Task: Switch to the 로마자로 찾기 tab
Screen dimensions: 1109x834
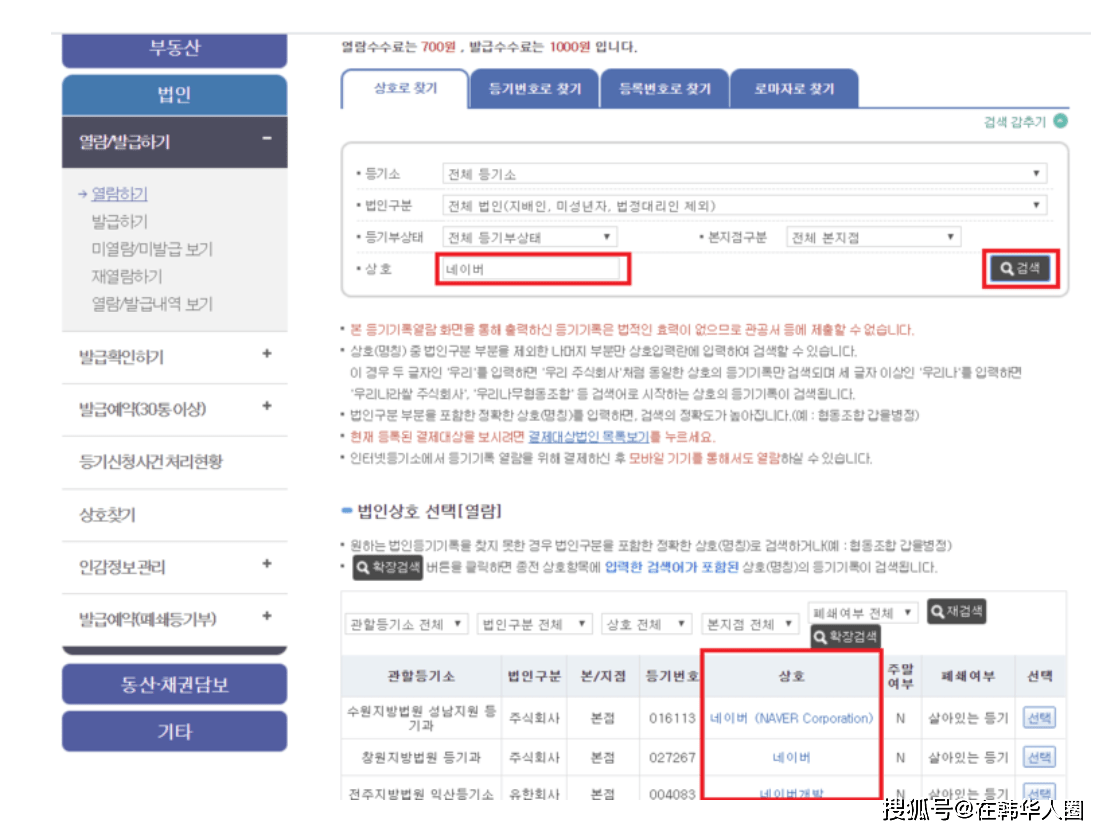Action: 794,88
